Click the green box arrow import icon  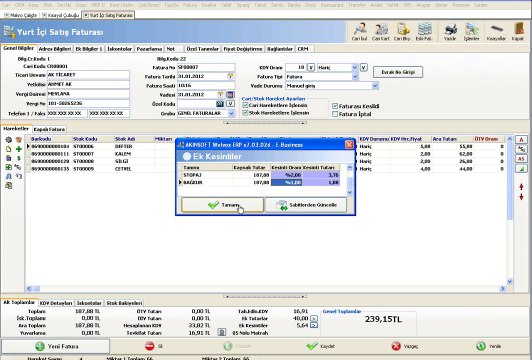[x=8, y=167]
